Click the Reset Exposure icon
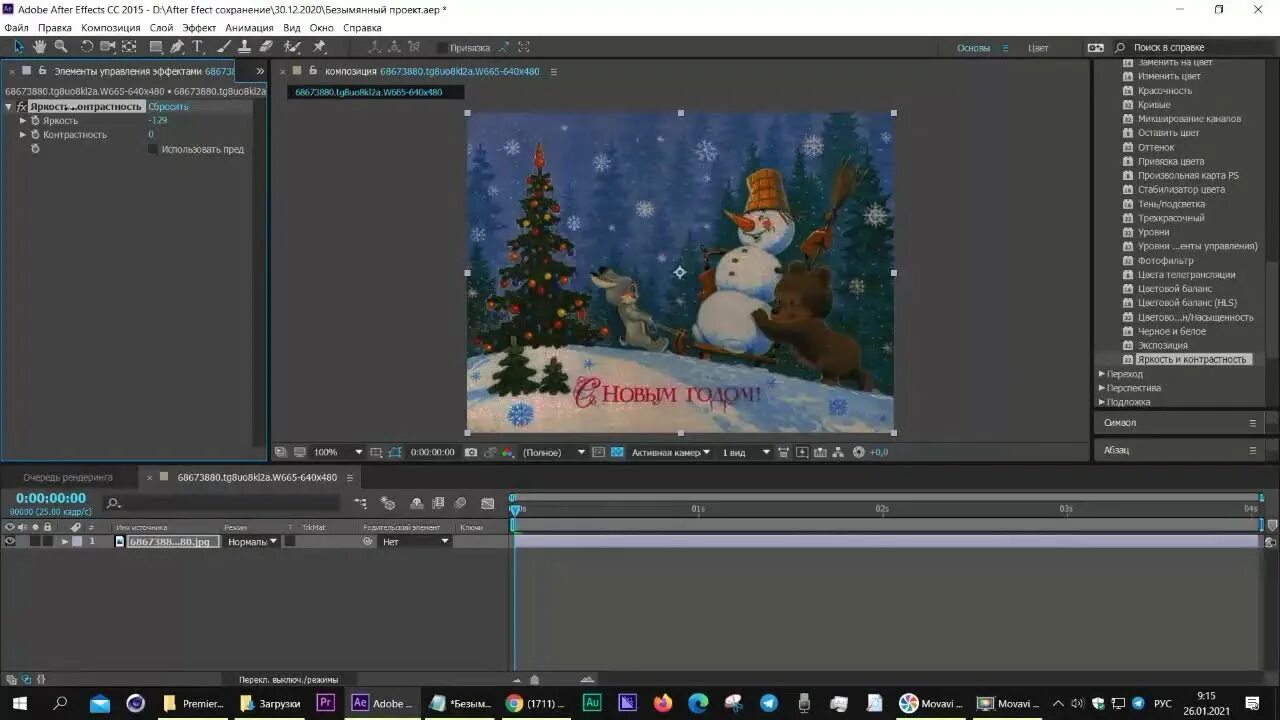The width and height of the screenshot is (1280, 720). [858, 452]
